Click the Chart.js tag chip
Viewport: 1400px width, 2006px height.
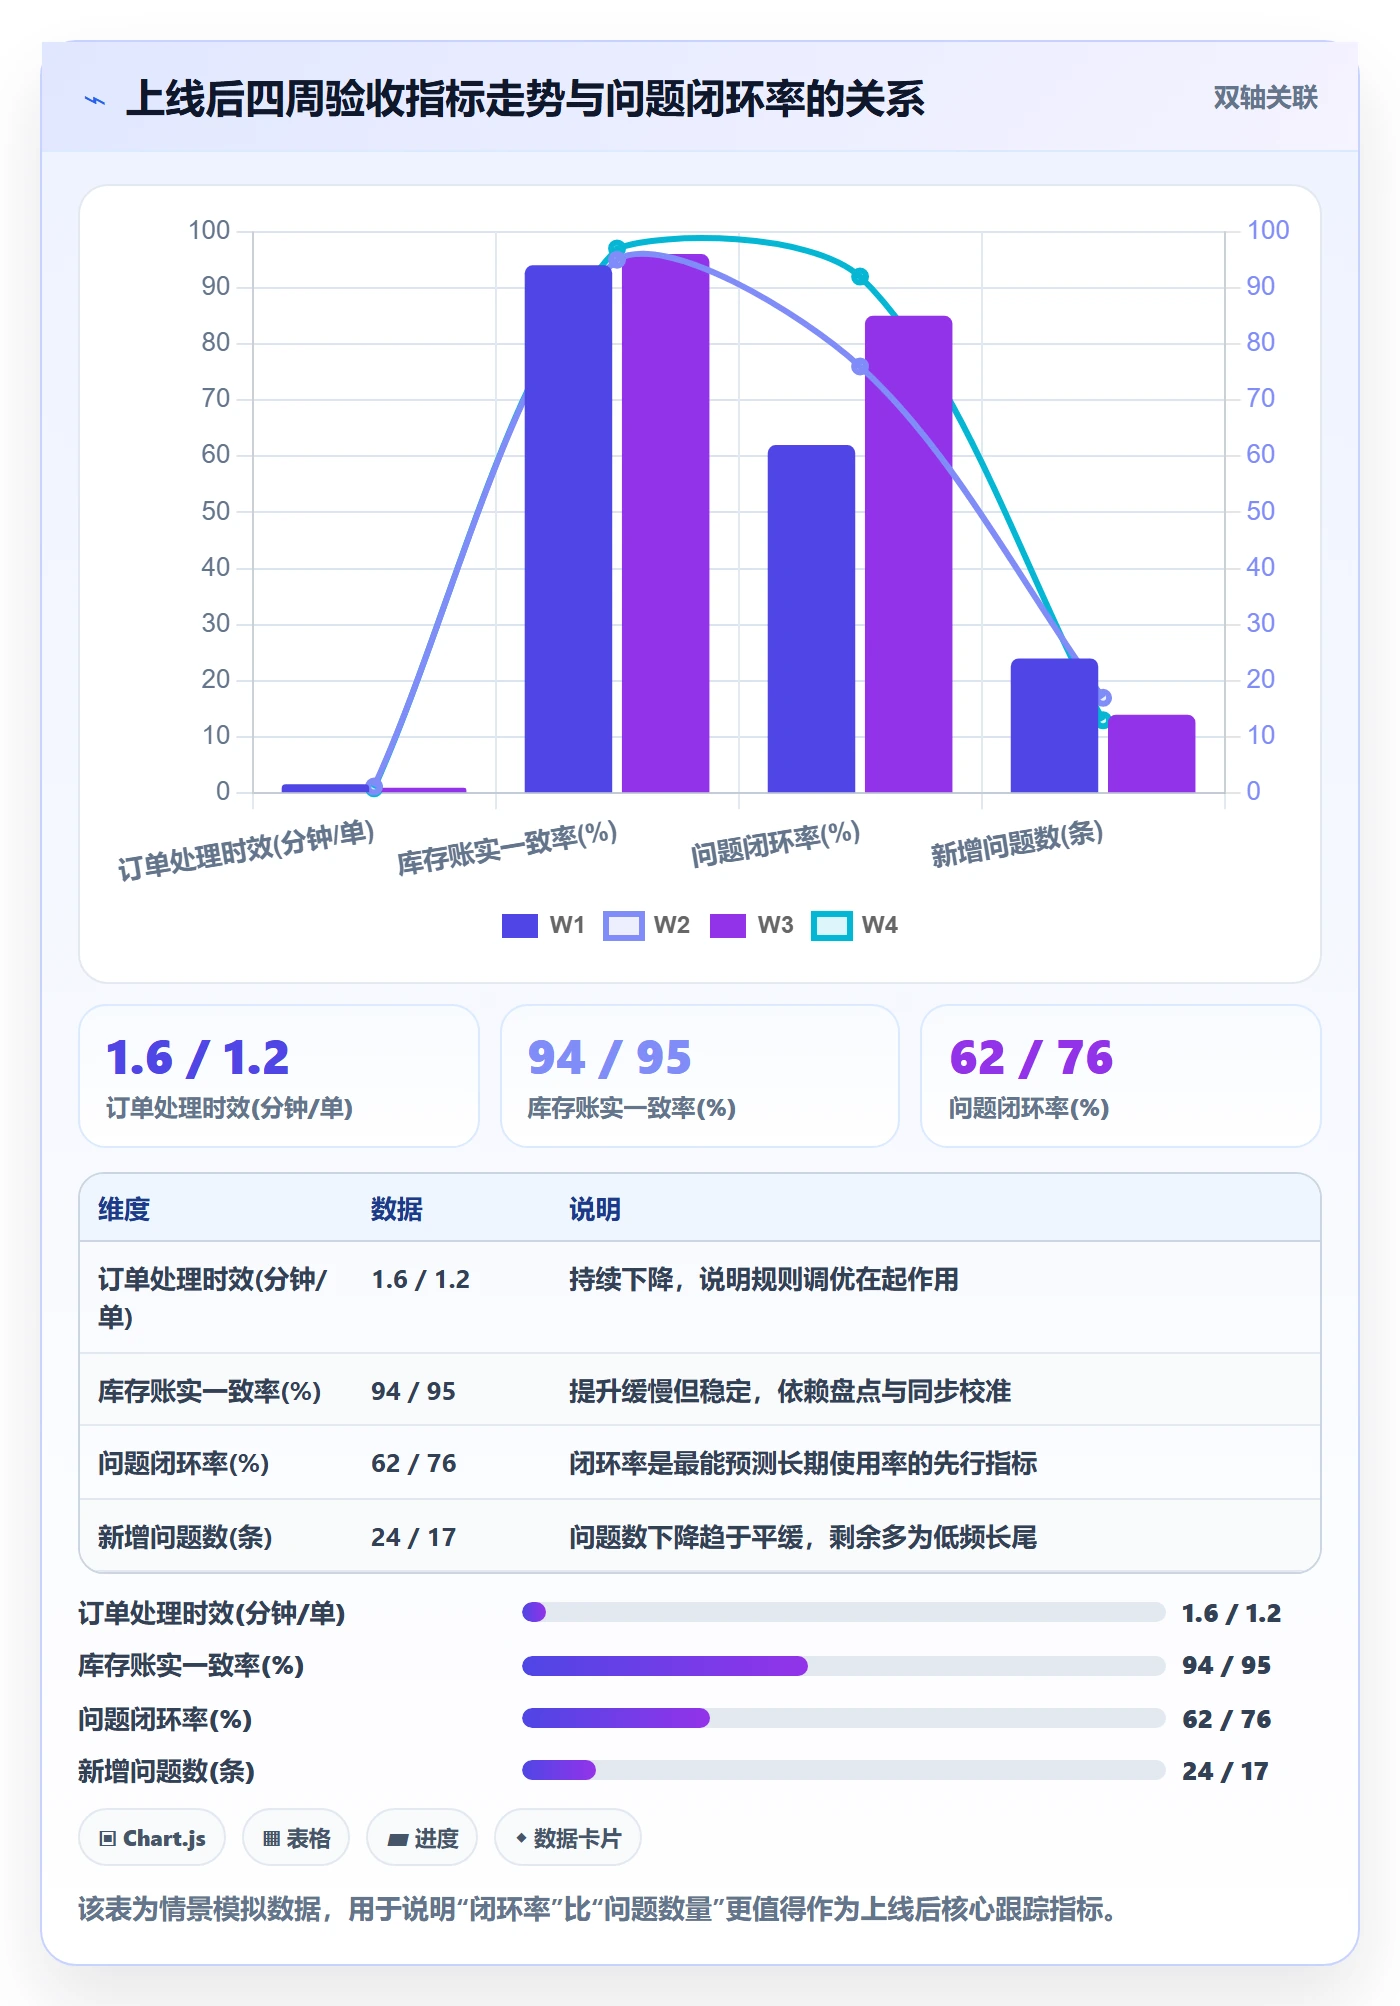[152, 1838]
